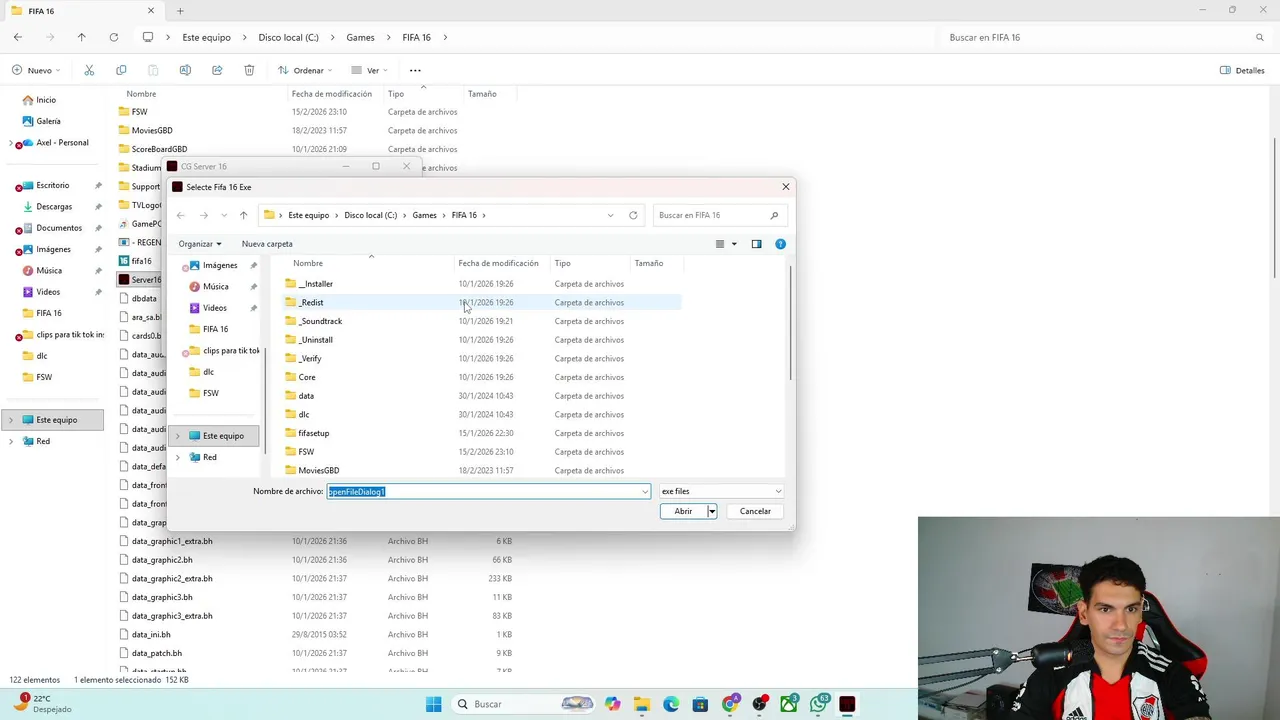Sort dialog list by Fecha de modificación column
This screenshot has height=720, width=1280.
(498, 263)
